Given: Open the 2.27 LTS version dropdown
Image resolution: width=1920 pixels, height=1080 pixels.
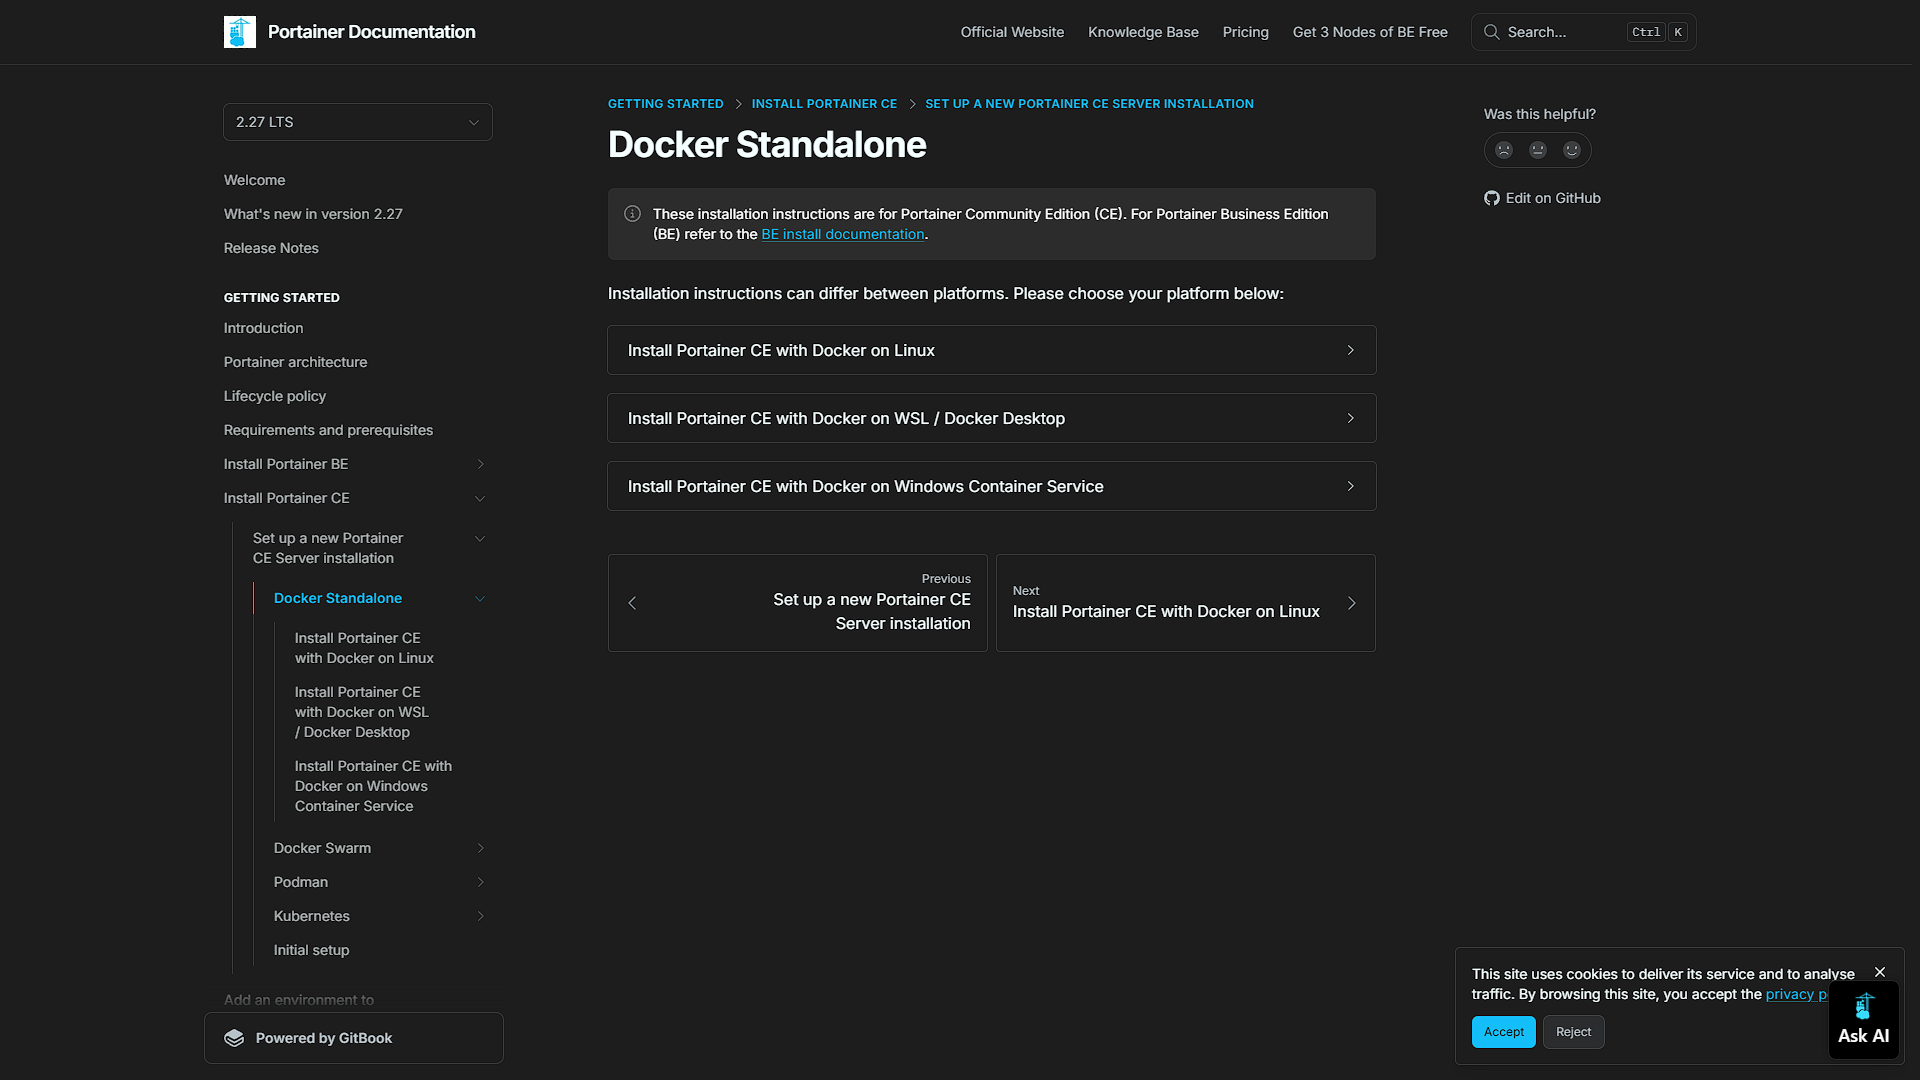Looking at the screenshot, I should coord(358,122).
